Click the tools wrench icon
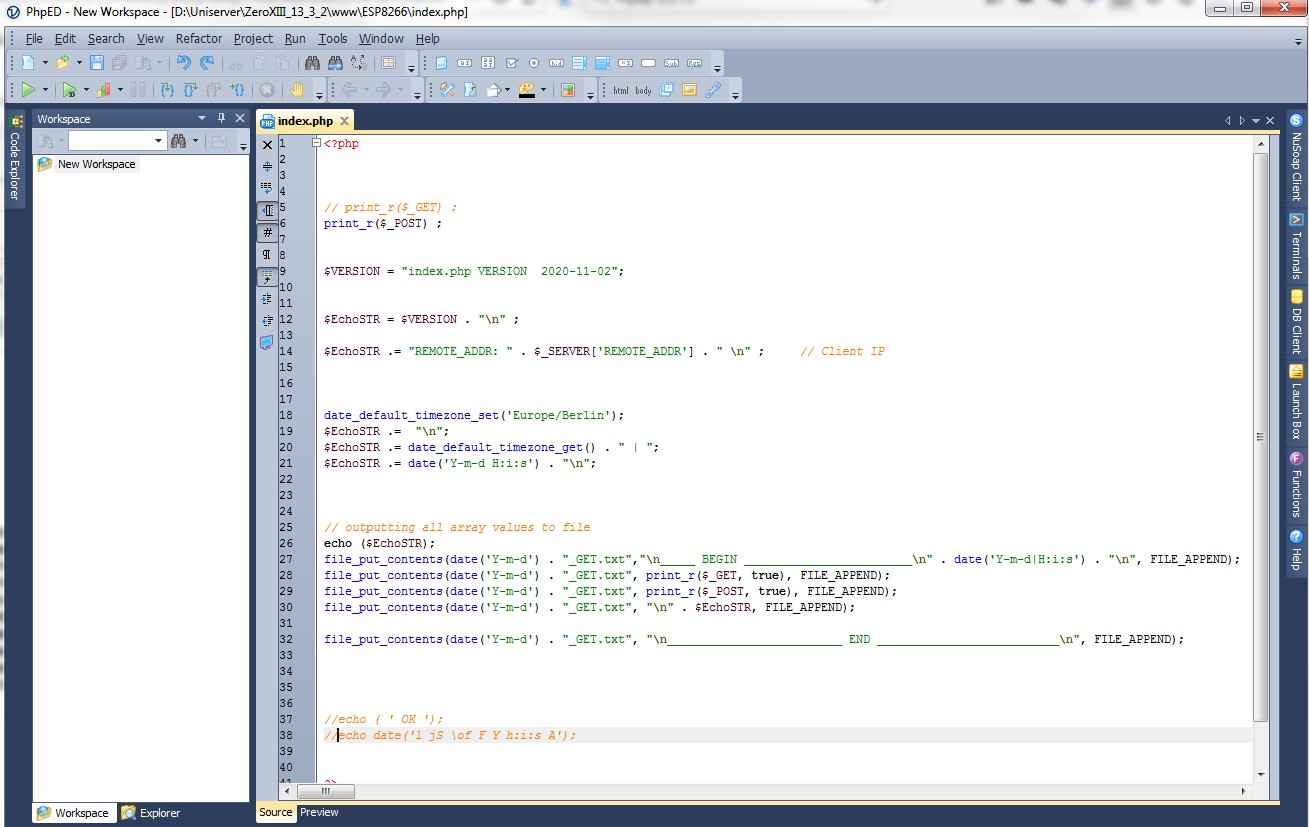The image size is (1309, 827). (447, 90)
